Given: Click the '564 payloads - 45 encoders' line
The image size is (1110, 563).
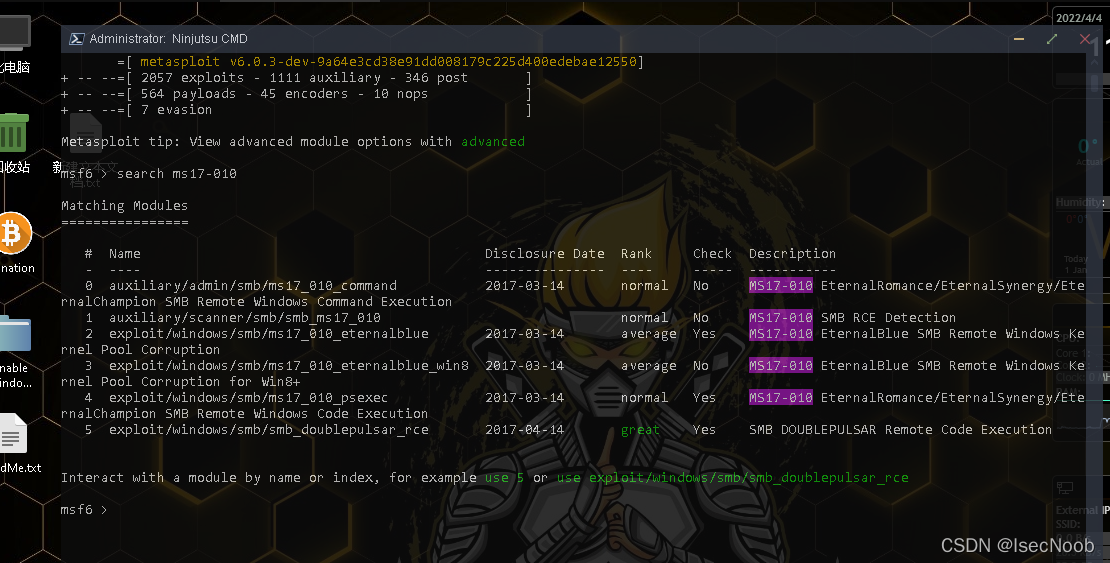Looking at the screenshot, I should tap(296, 93).
